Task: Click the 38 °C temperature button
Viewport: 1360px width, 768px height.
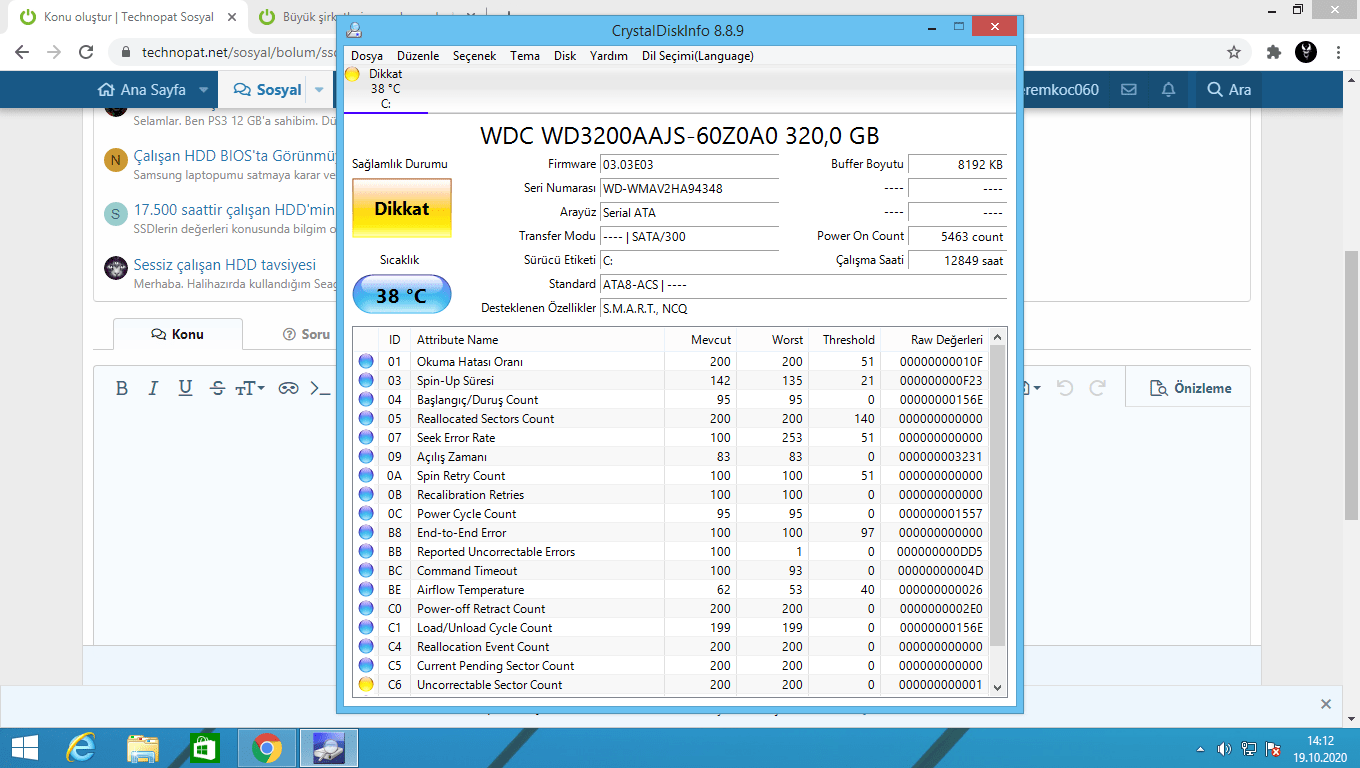Action: 402,295
